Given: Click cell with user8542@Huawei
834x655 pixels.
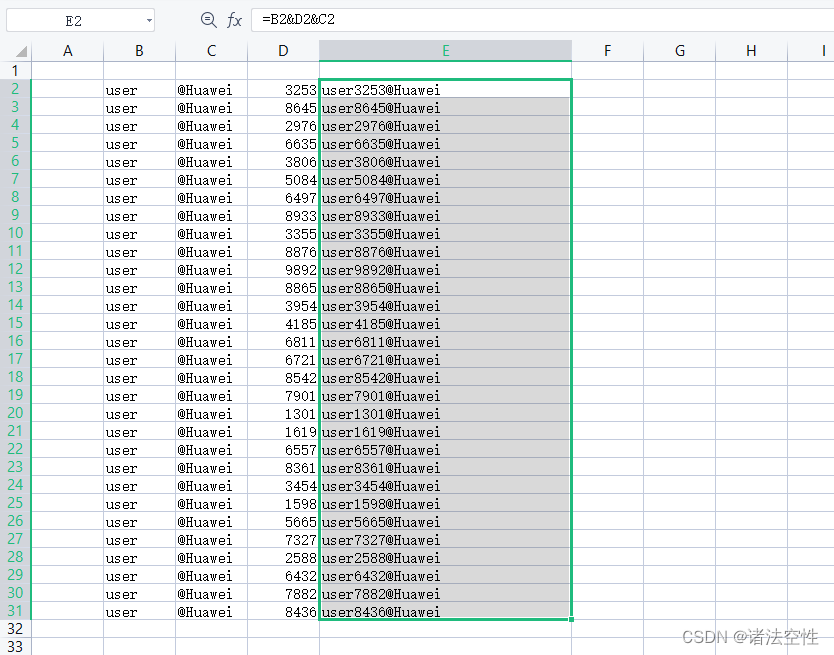Looking at the screenshot, I should click(x=445, y=377).
